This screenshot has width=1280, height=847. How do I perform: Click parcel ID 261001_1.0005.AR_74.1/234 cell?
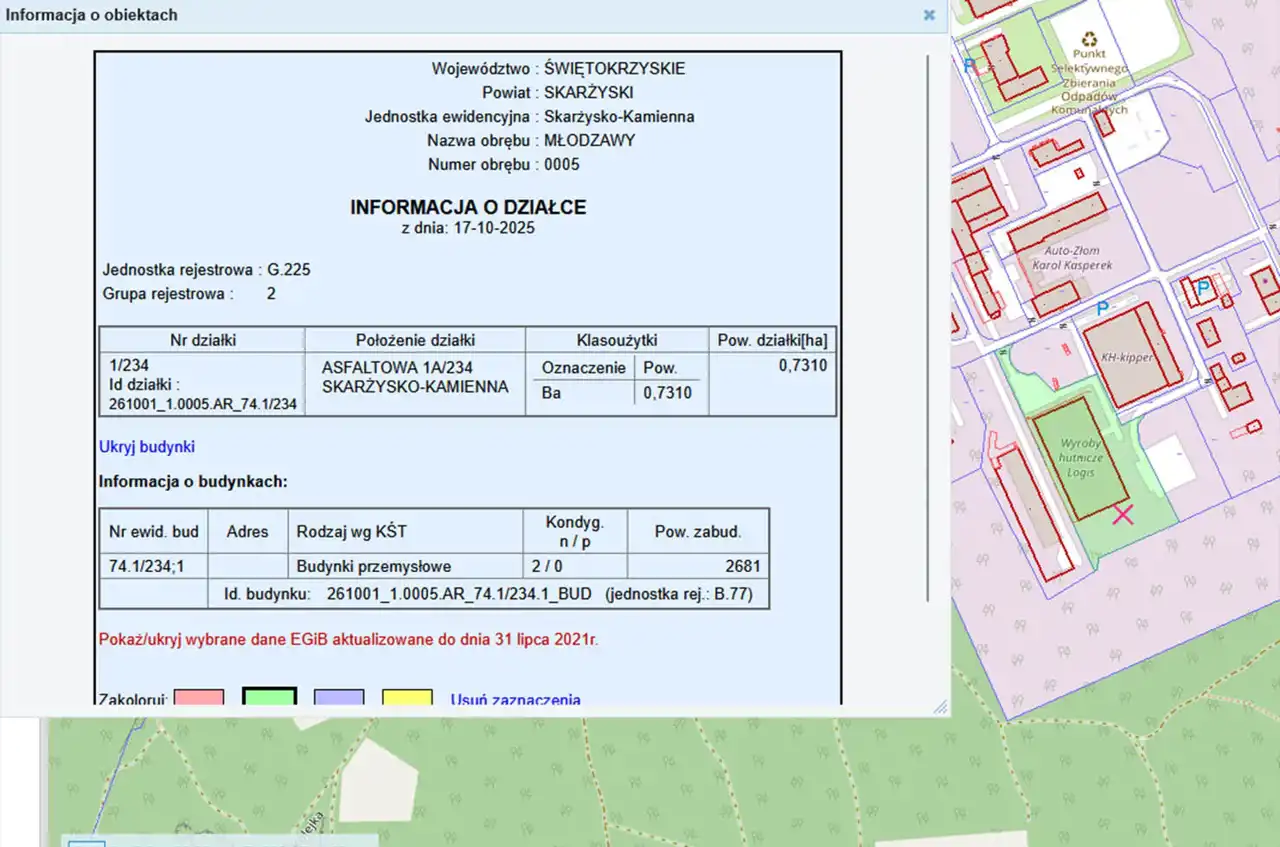point(203,404)
